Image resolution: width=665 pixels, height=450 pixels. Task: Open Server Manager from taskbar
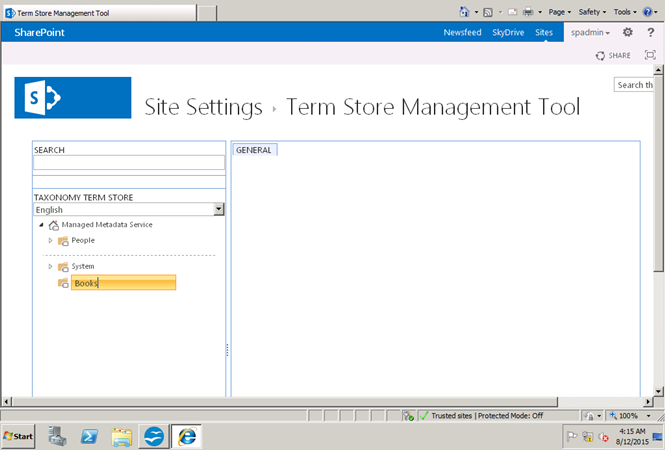point(57,436)
